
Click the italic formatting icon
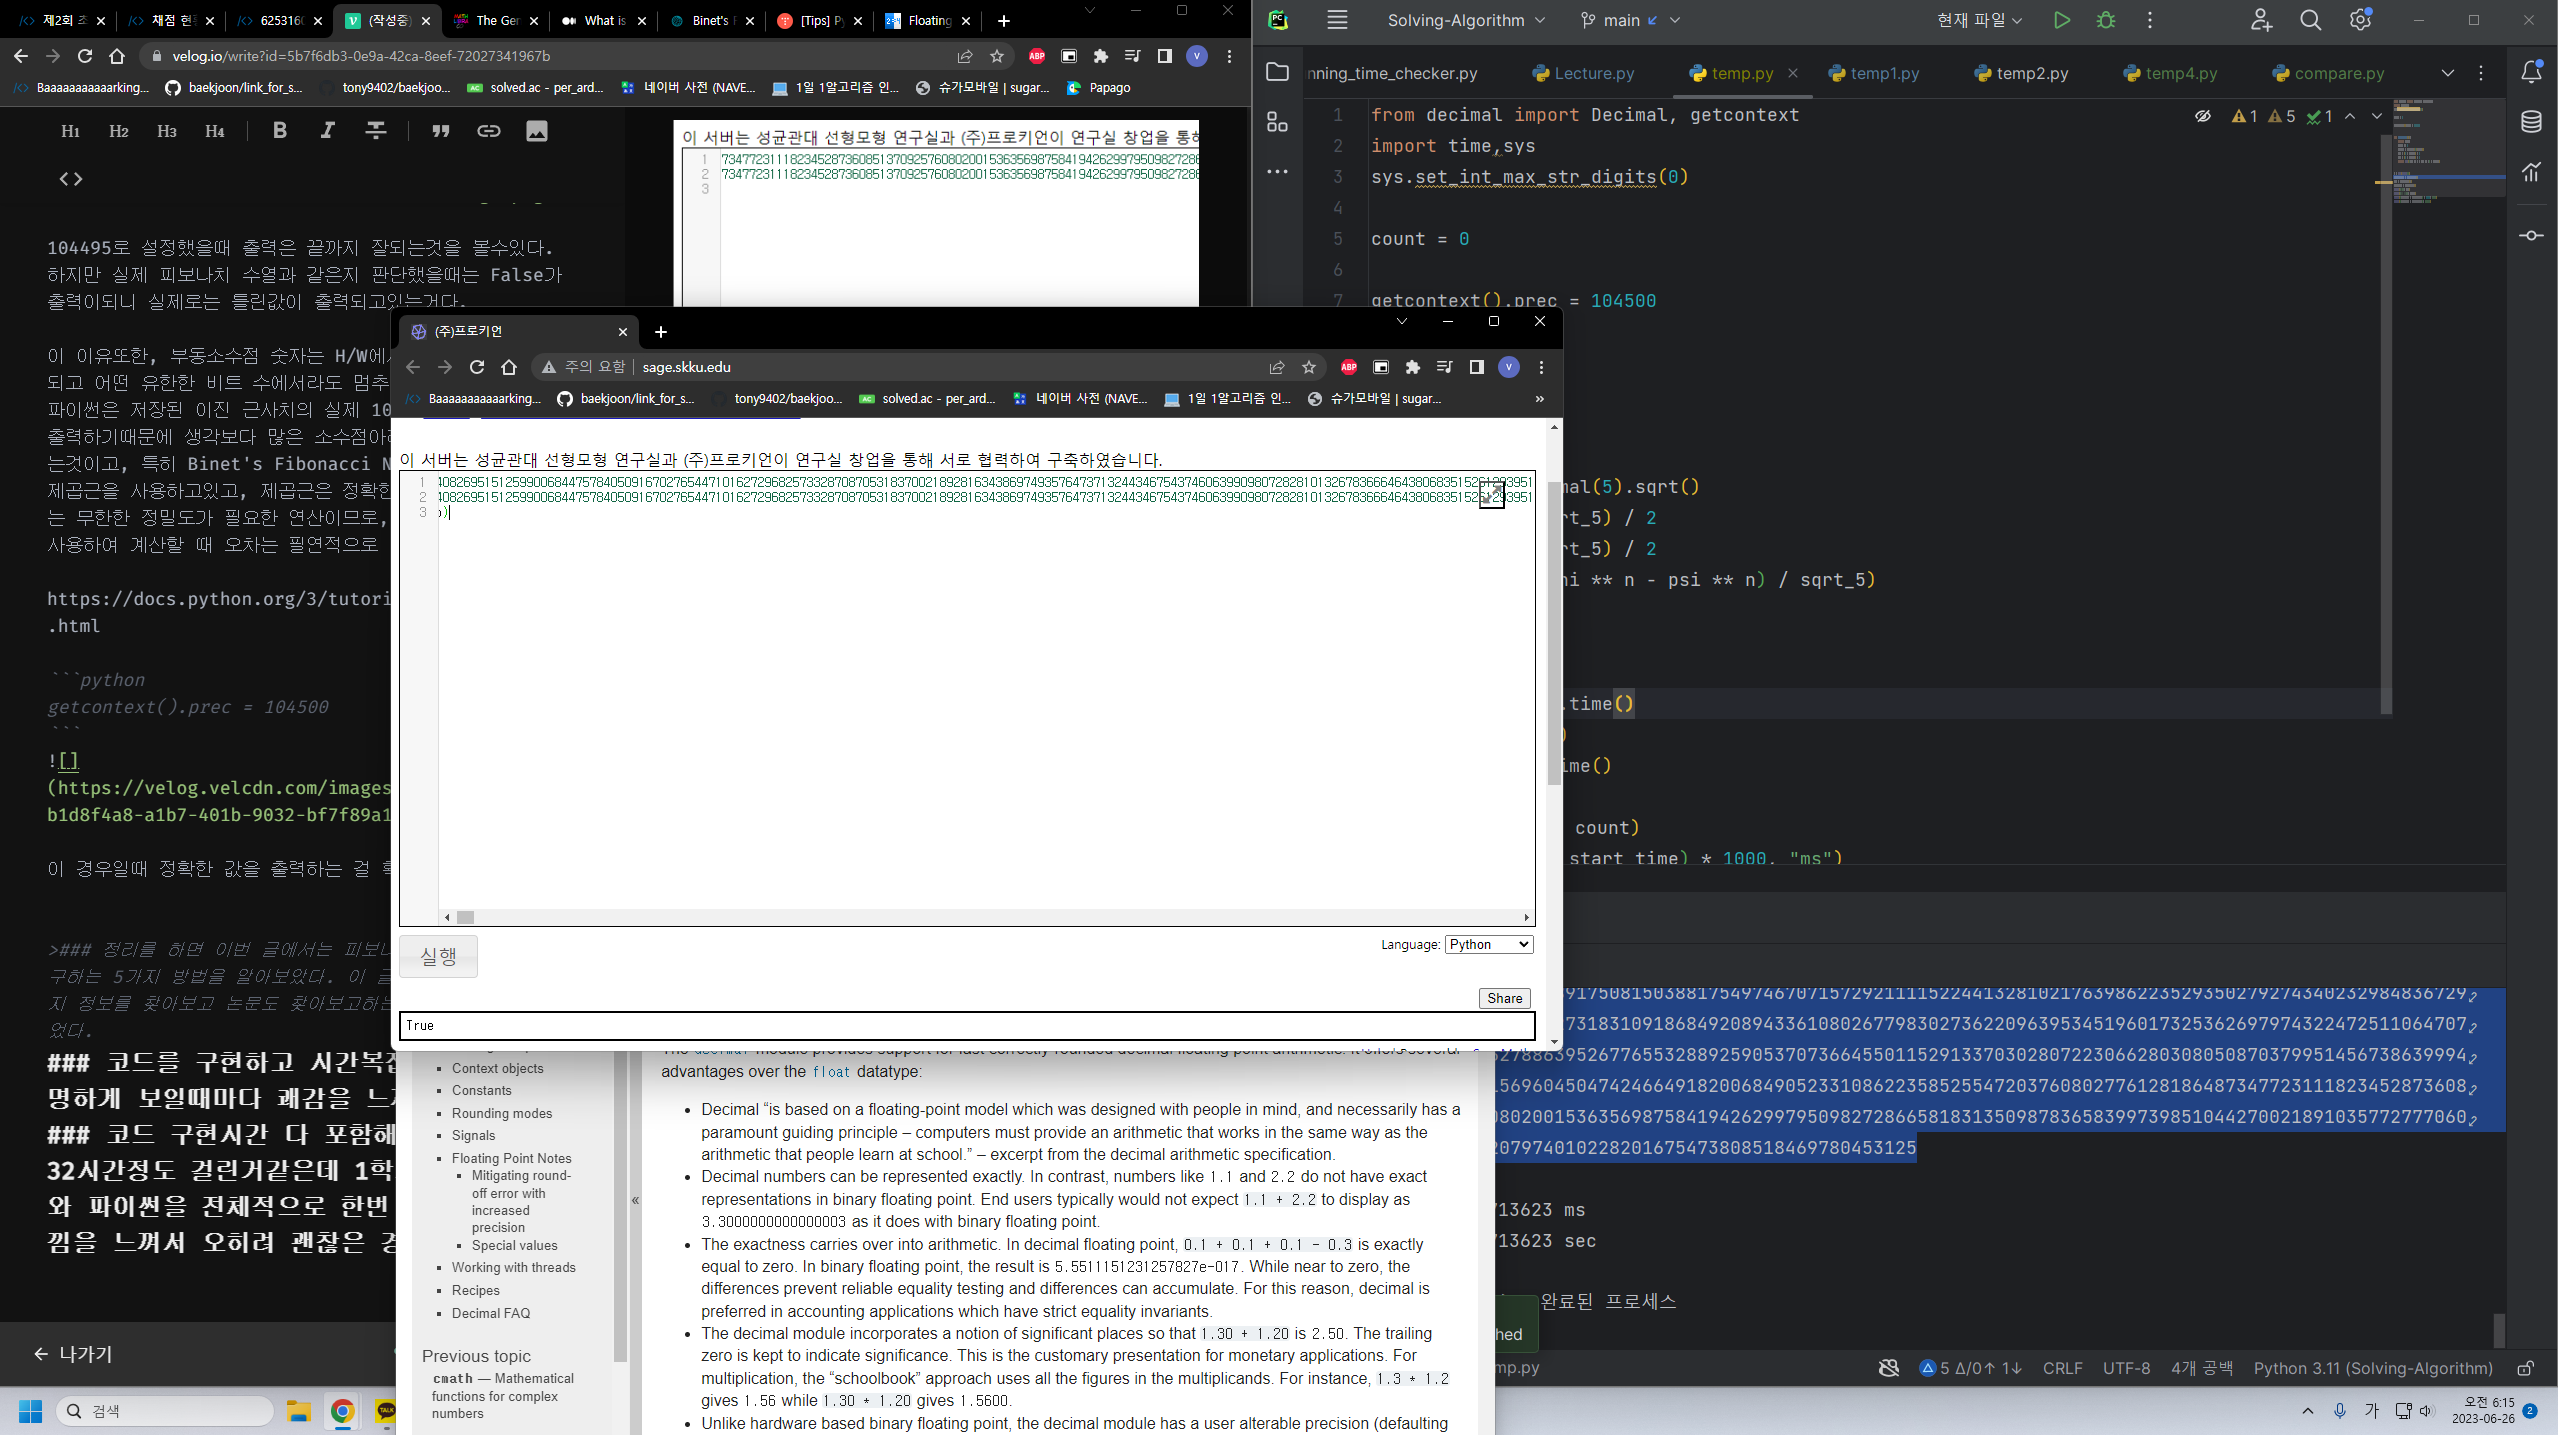pyautogui.click(x=327, y=130)
